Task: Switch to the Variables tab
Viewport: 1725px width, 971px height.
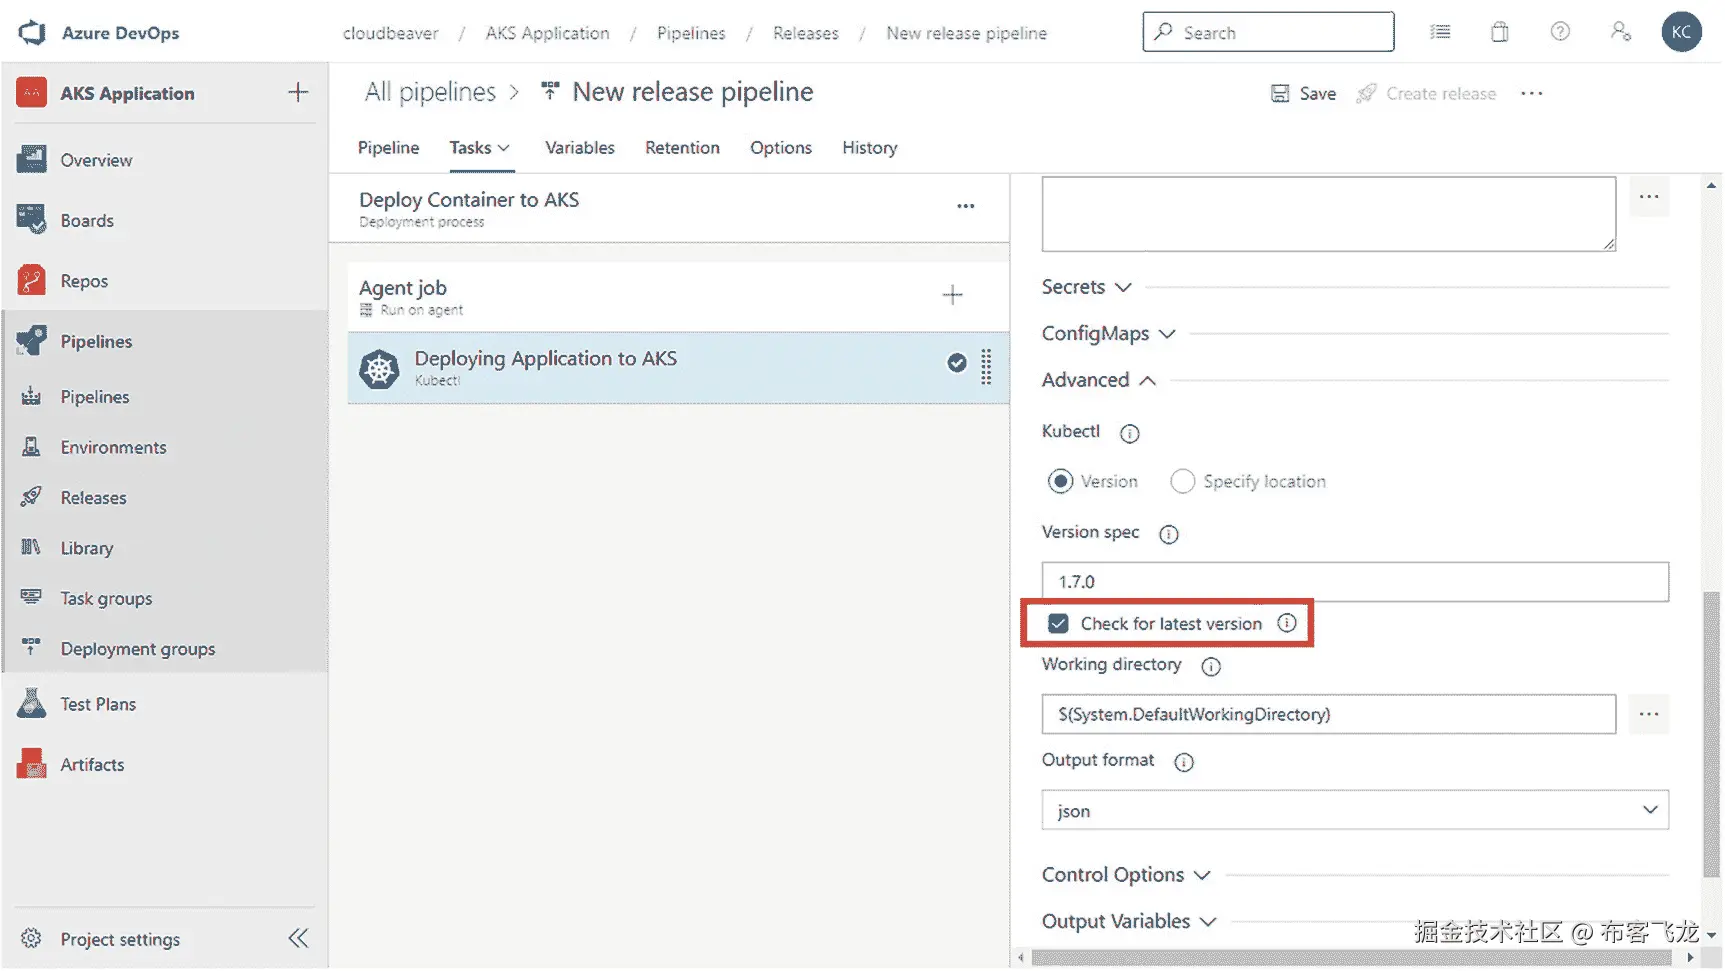Action: pos(579,148)
